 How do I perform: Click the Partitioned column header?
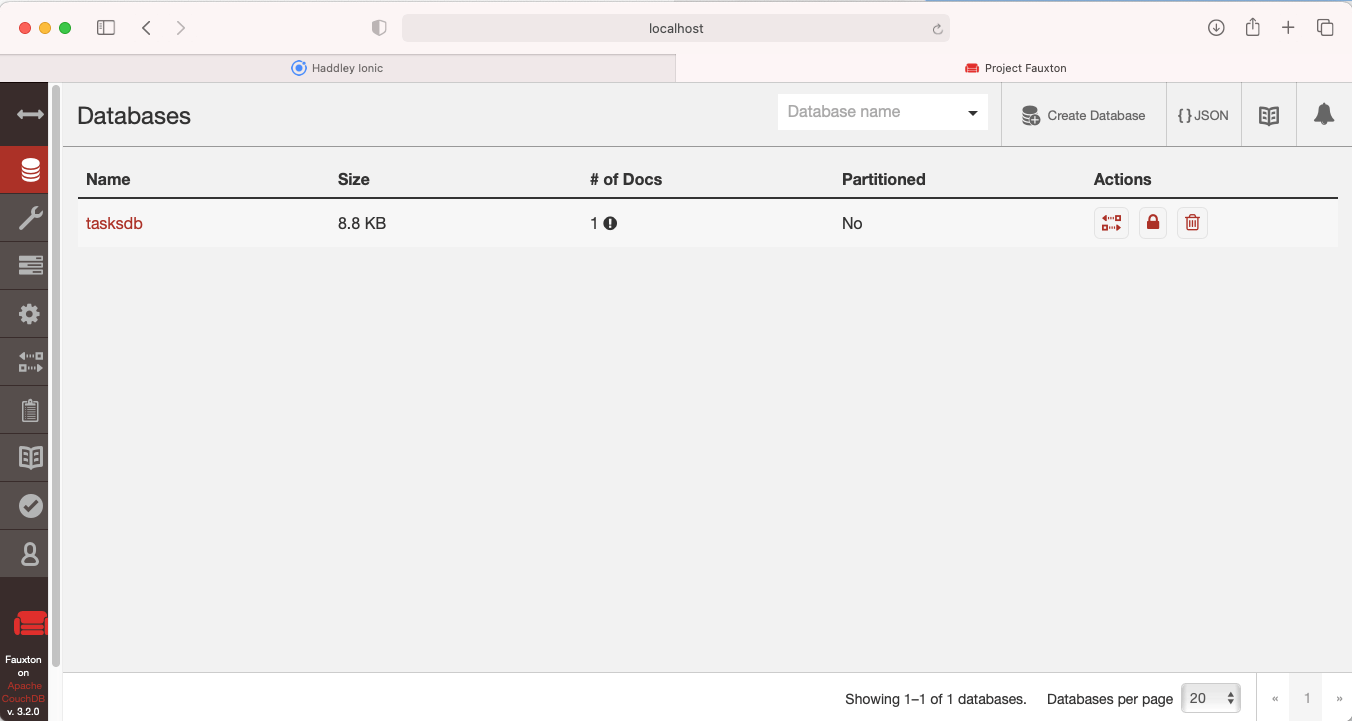click(x=884, y=179)
